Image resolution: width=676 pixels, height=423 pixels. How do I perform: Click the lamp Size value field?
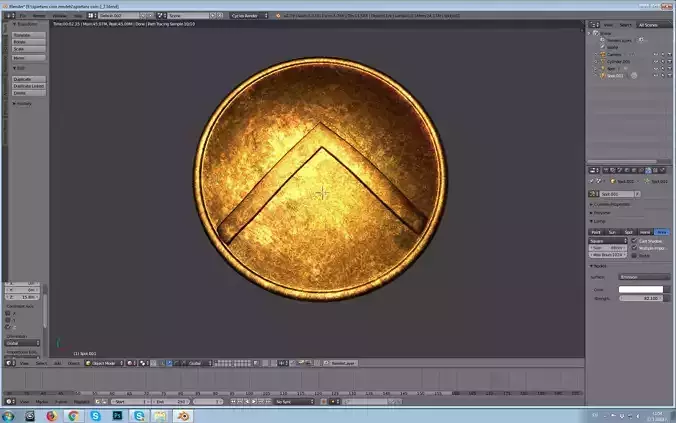pyautogui.click(x=608, y=248)
